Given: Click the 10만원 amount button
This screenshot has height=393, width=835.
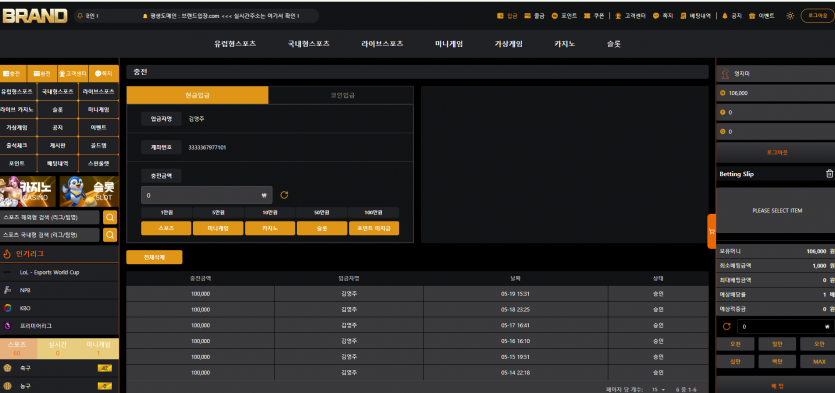Looking at the screenshot, I should (269, 212).
